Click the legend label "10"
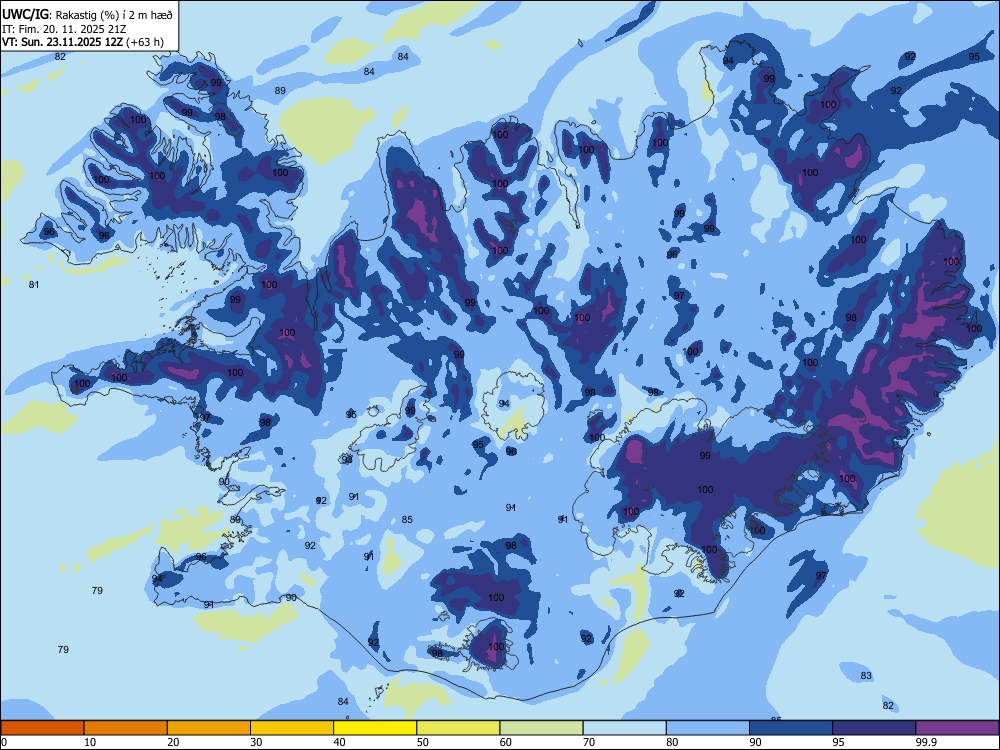This screenshot has height=750, width=1000. click(x=90, y=742)
